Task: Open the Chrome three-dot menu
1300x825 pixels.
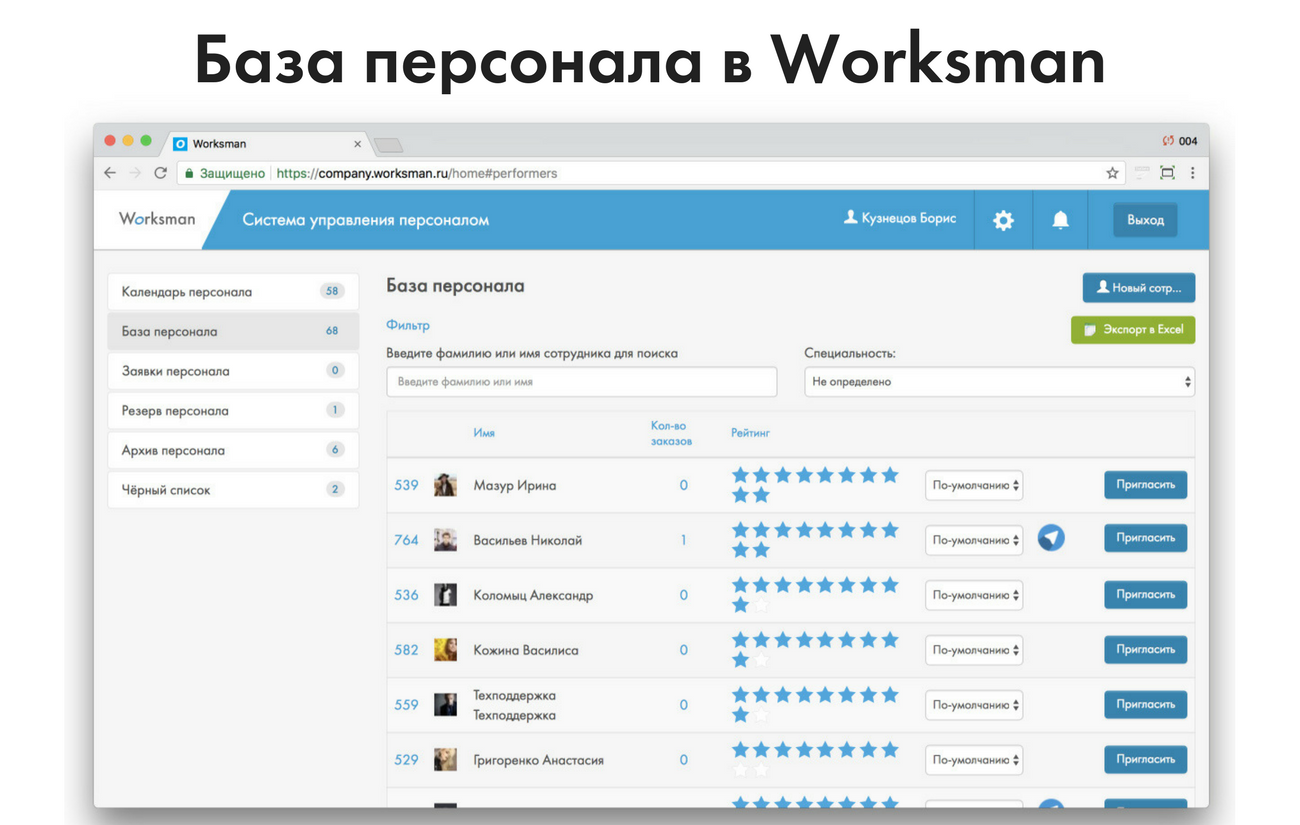Action: point(1192,173)
